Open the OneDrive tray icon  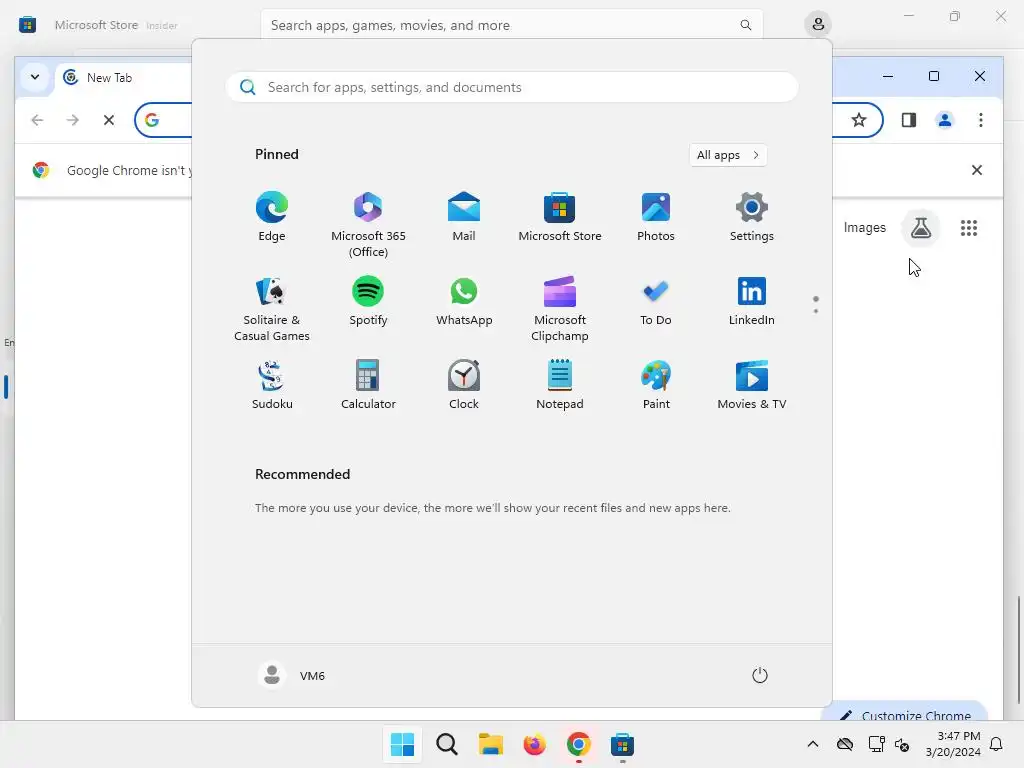844,744
